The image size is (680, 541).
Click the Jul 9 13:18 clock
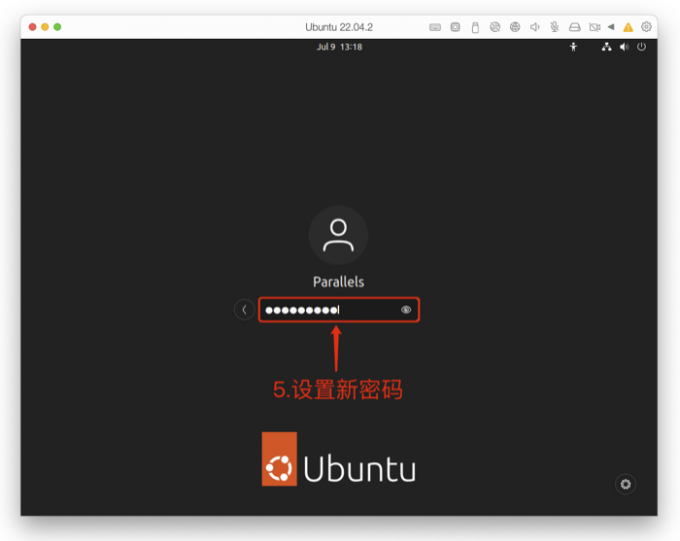pos(339,47)
